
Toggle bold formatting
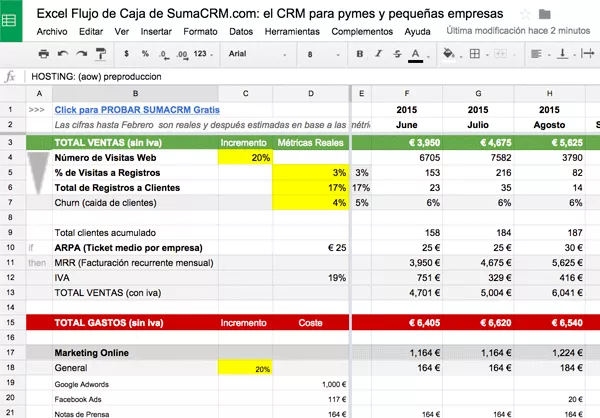359,54
